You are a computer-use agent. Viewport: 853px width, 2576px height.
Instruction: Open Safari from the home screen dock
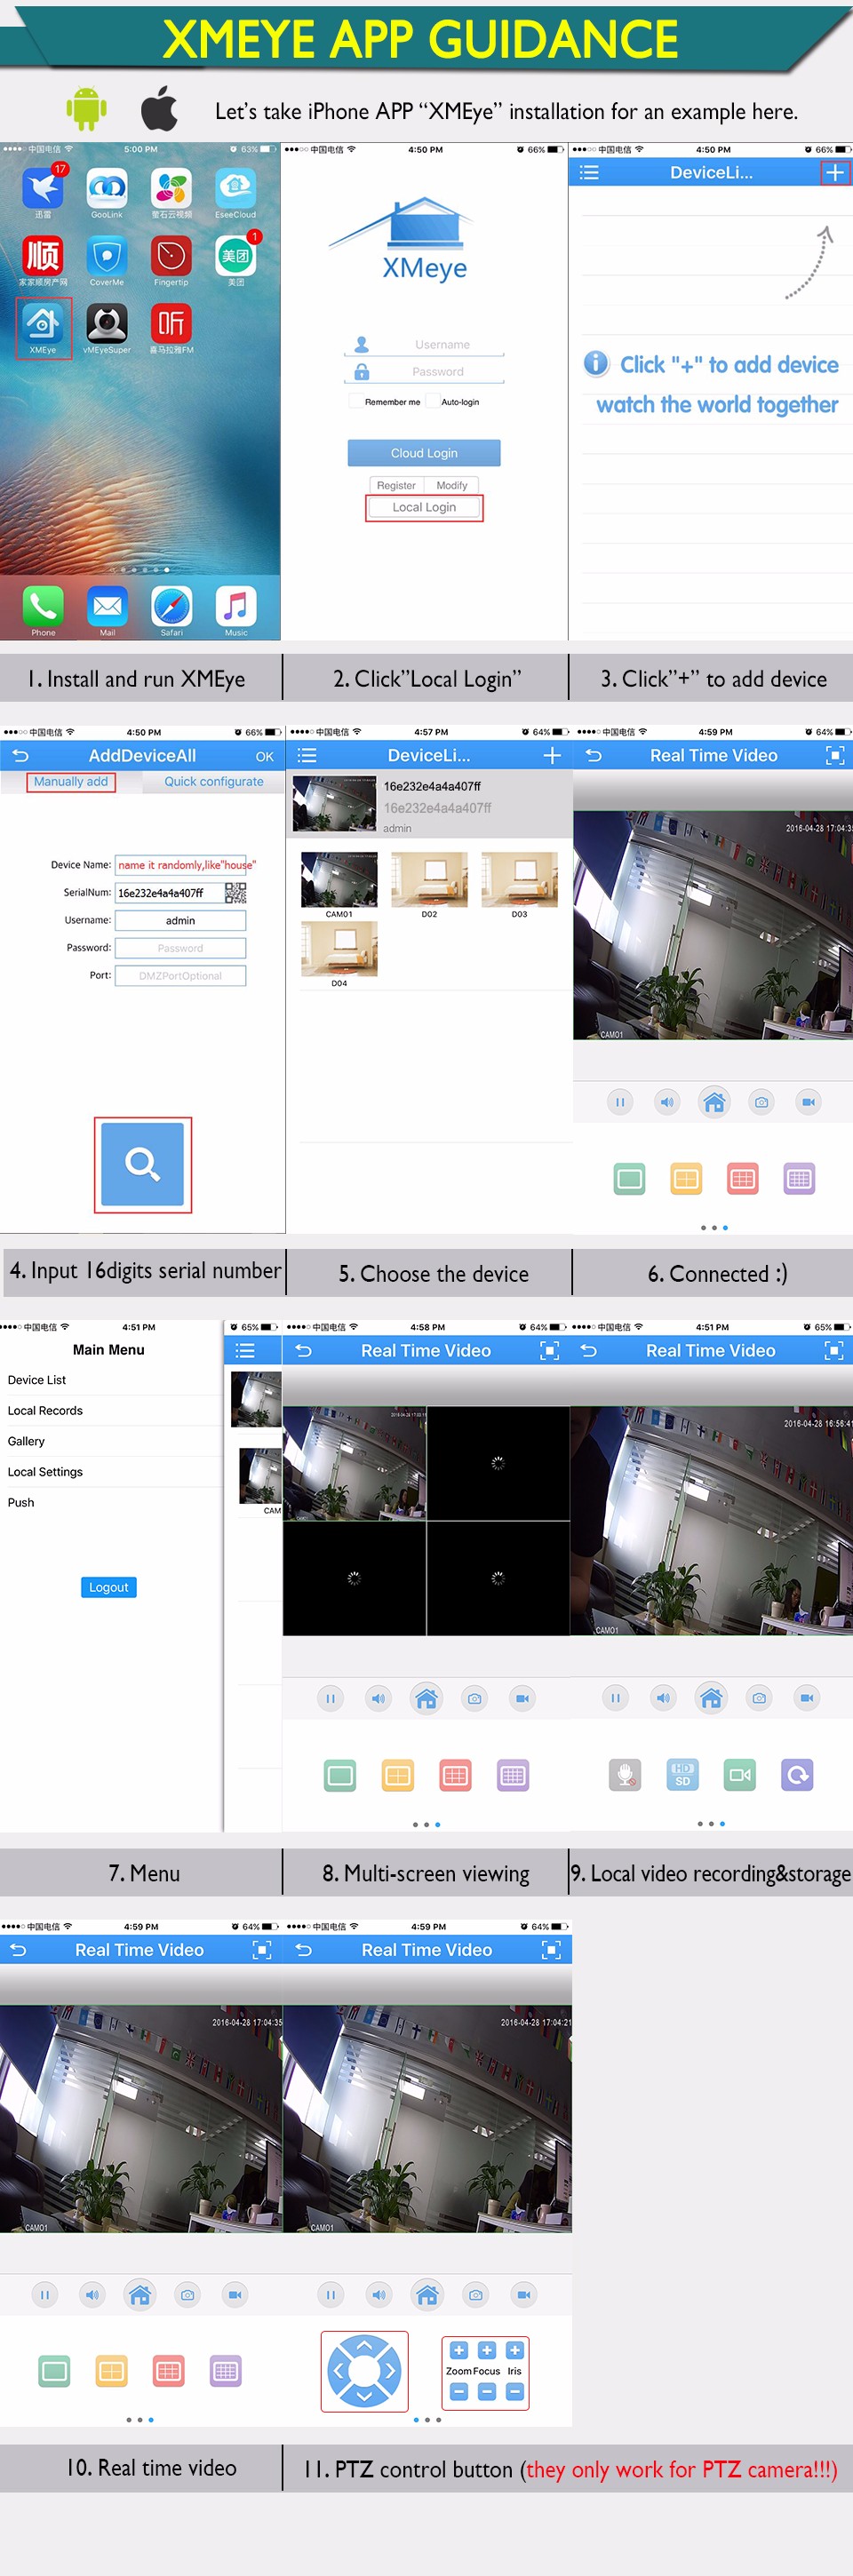point(172,607)
